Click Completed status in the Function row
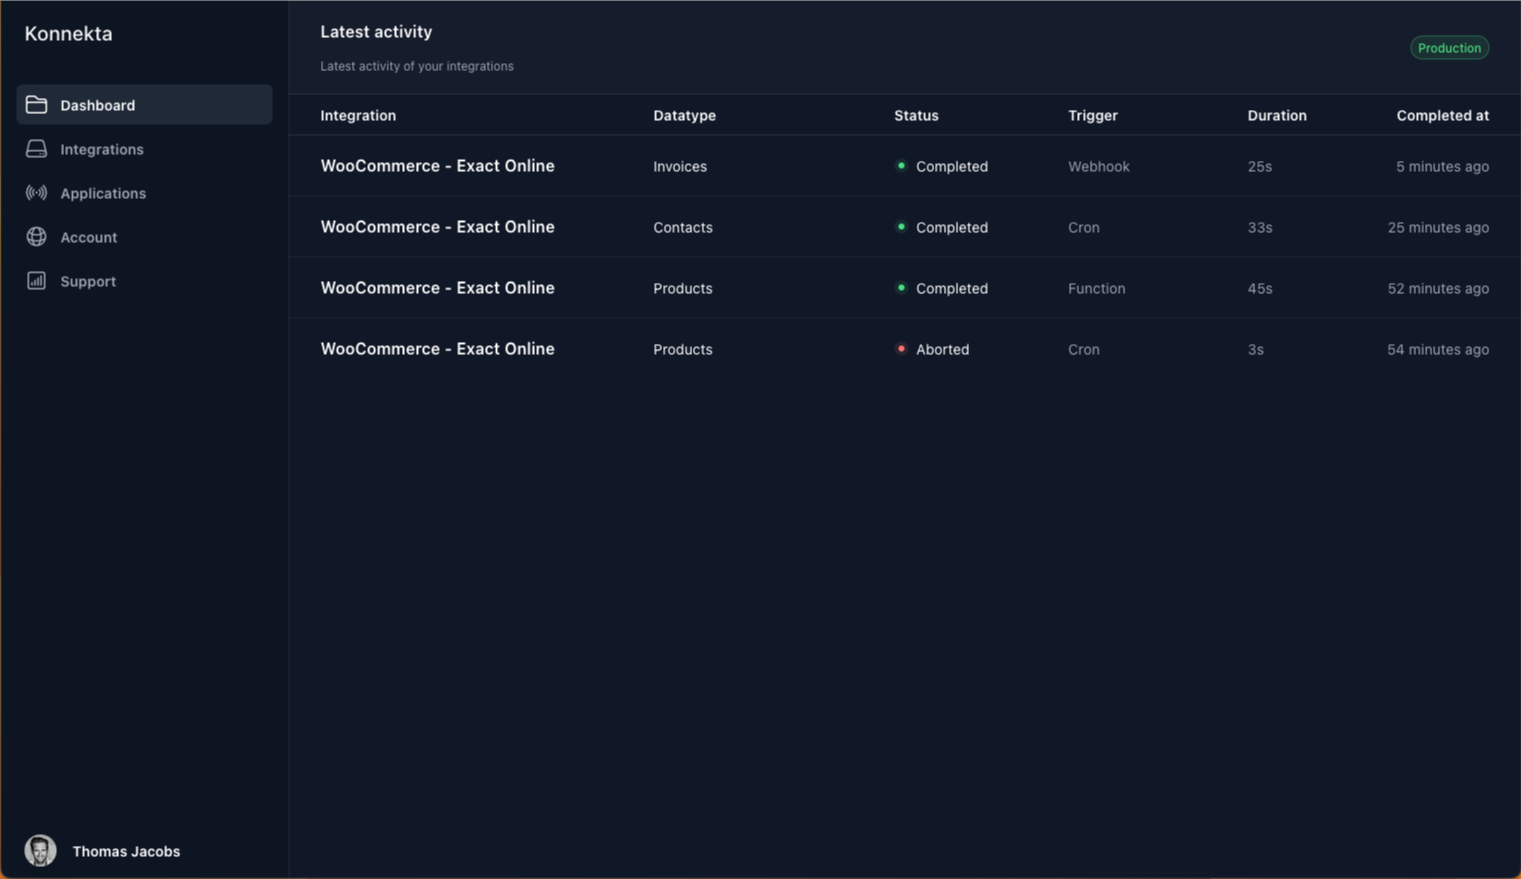The width and height of the screenshot is (1521, 879). coord(951,288)
